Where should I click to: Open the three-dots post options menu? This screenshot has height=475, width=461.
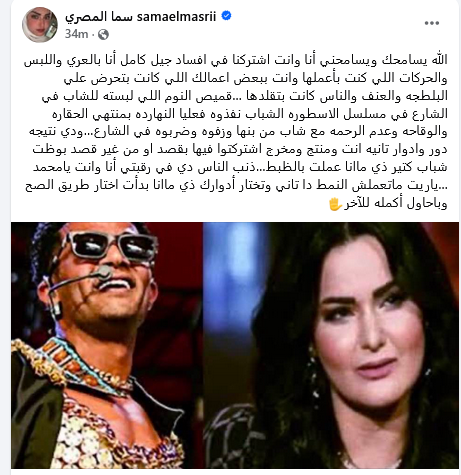(x=432, y=23)
